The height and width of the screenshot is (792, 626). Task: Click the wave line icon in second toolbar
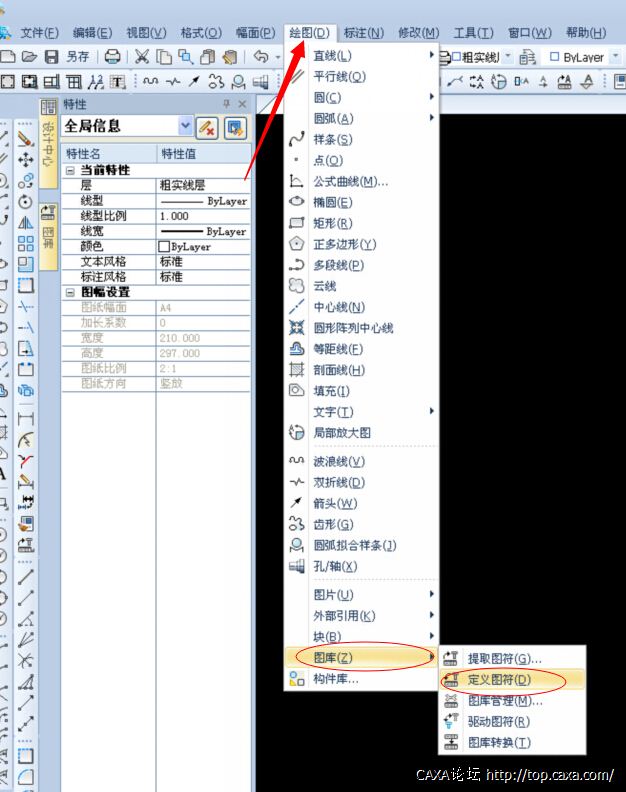(x=151, y=81)
